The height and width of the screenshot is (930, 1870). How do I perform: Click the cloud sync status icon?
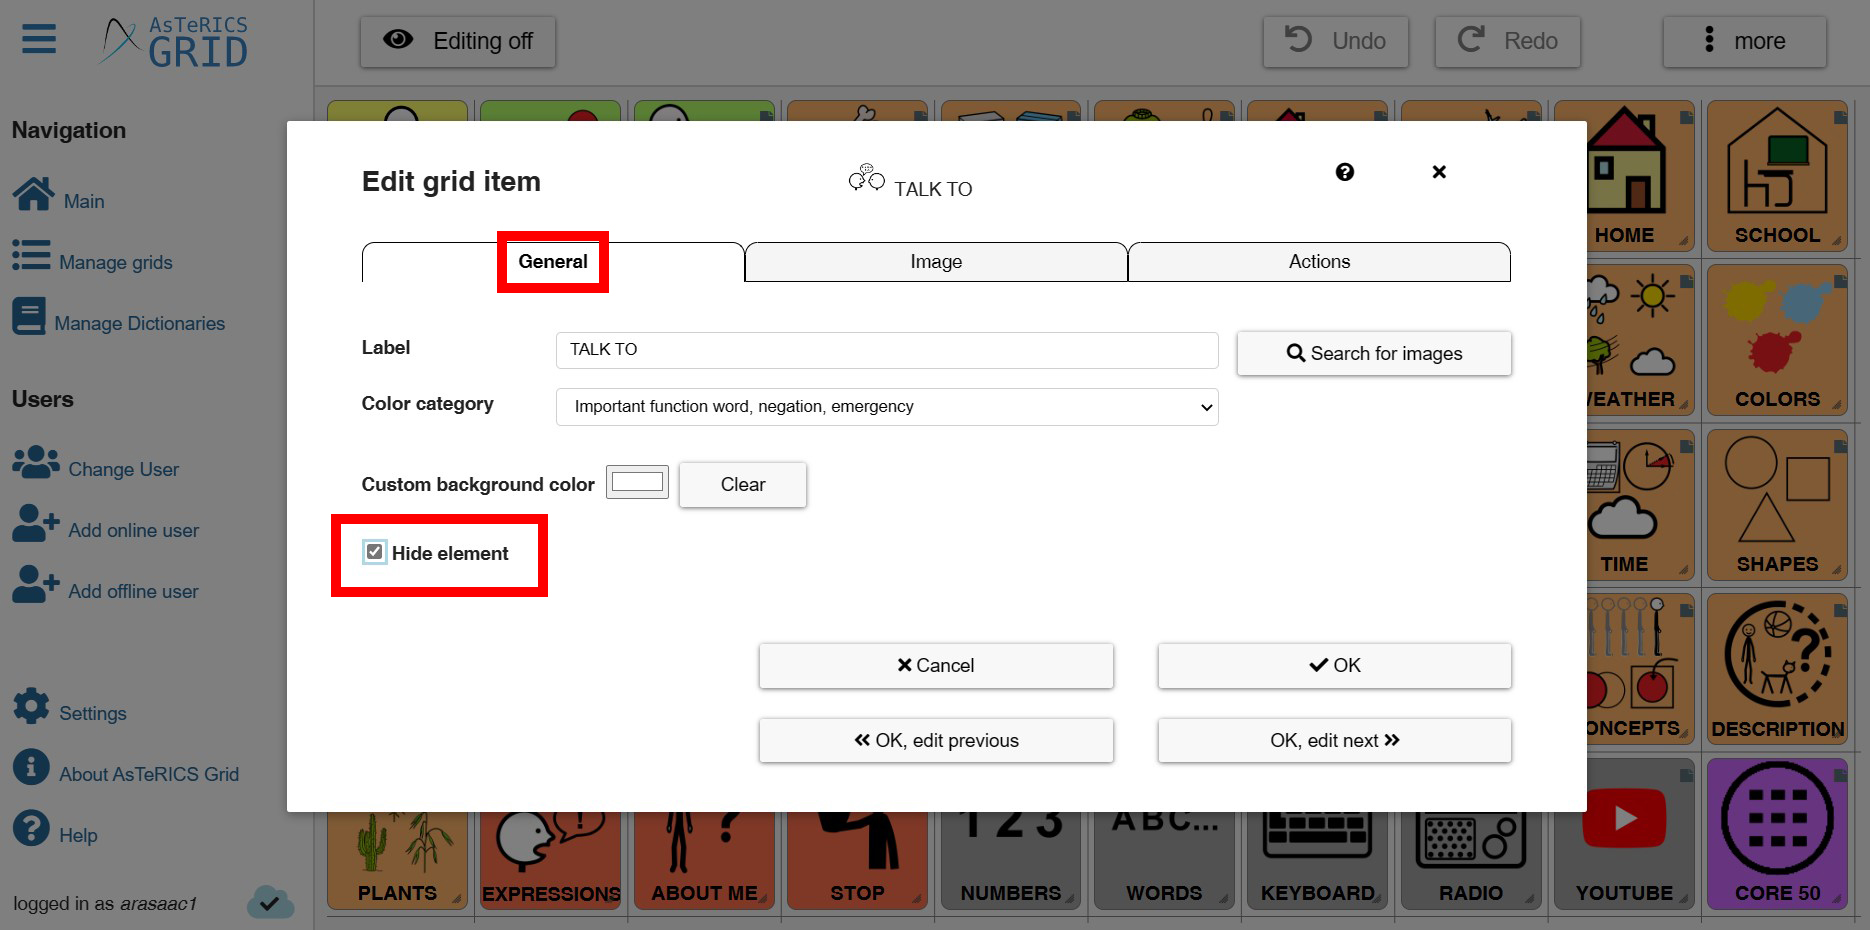coord(270,902)
